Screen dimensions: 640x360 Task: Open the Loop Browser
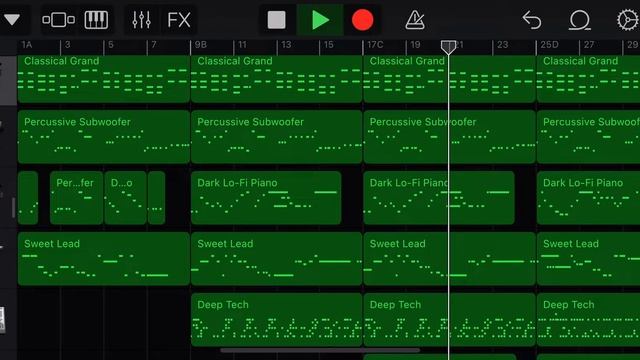(579, 20)
